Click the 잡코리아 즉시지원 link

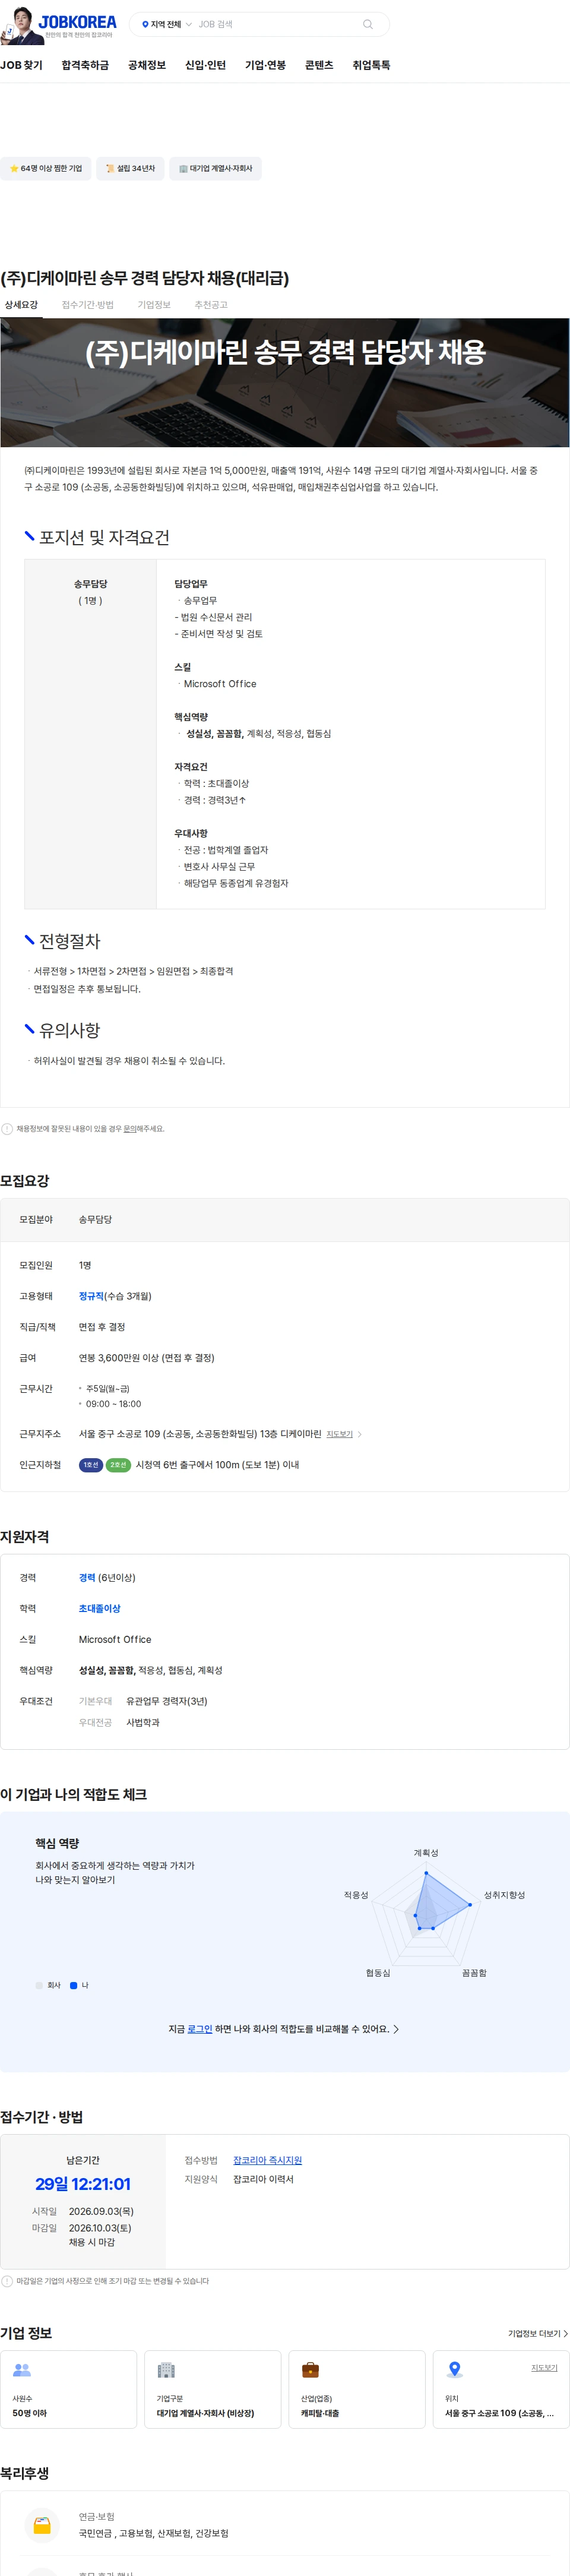tap(267, 2160)
